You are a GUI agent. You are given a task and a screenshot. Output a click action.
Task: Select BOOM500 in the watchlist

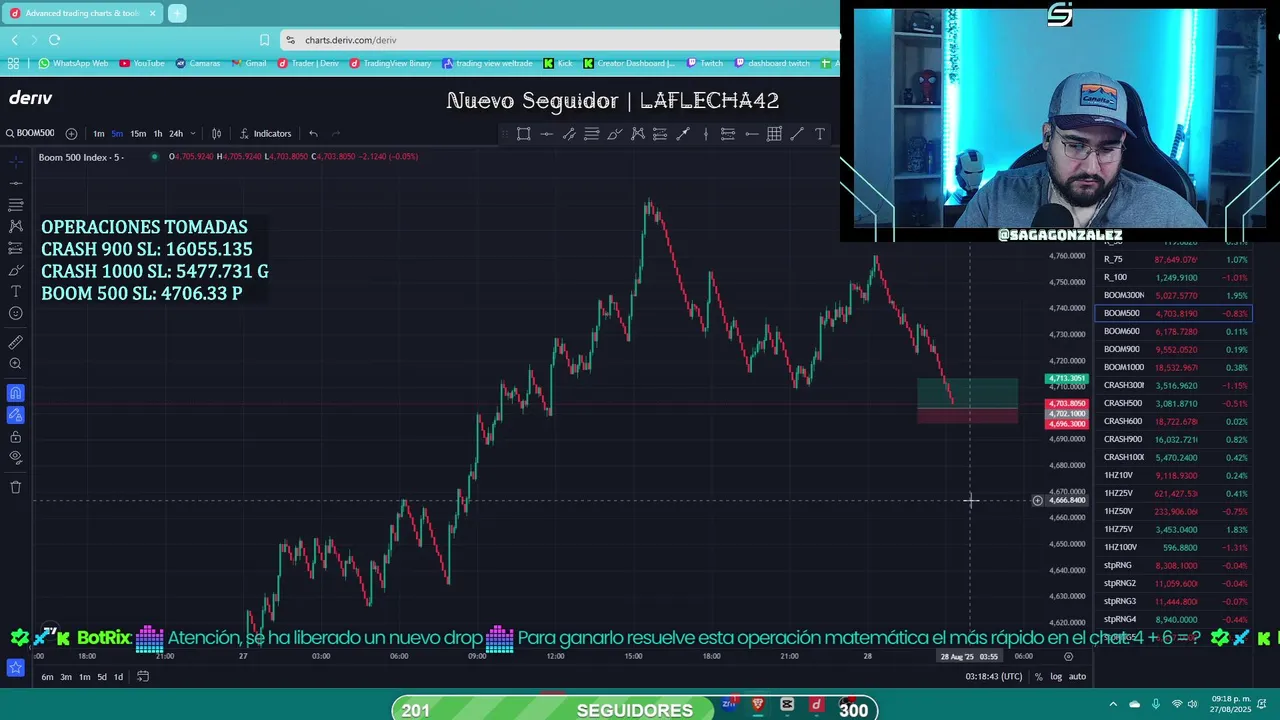pos(1174,313)
